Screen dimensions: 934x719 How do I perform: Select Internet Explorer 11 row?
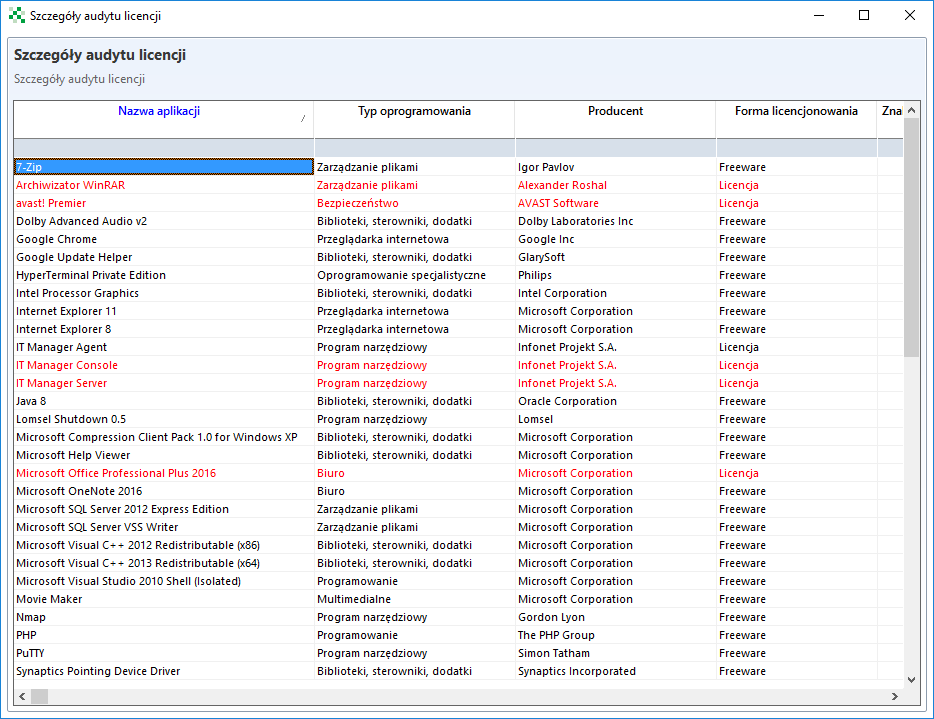pyautogui.click(x=459, y=311)
